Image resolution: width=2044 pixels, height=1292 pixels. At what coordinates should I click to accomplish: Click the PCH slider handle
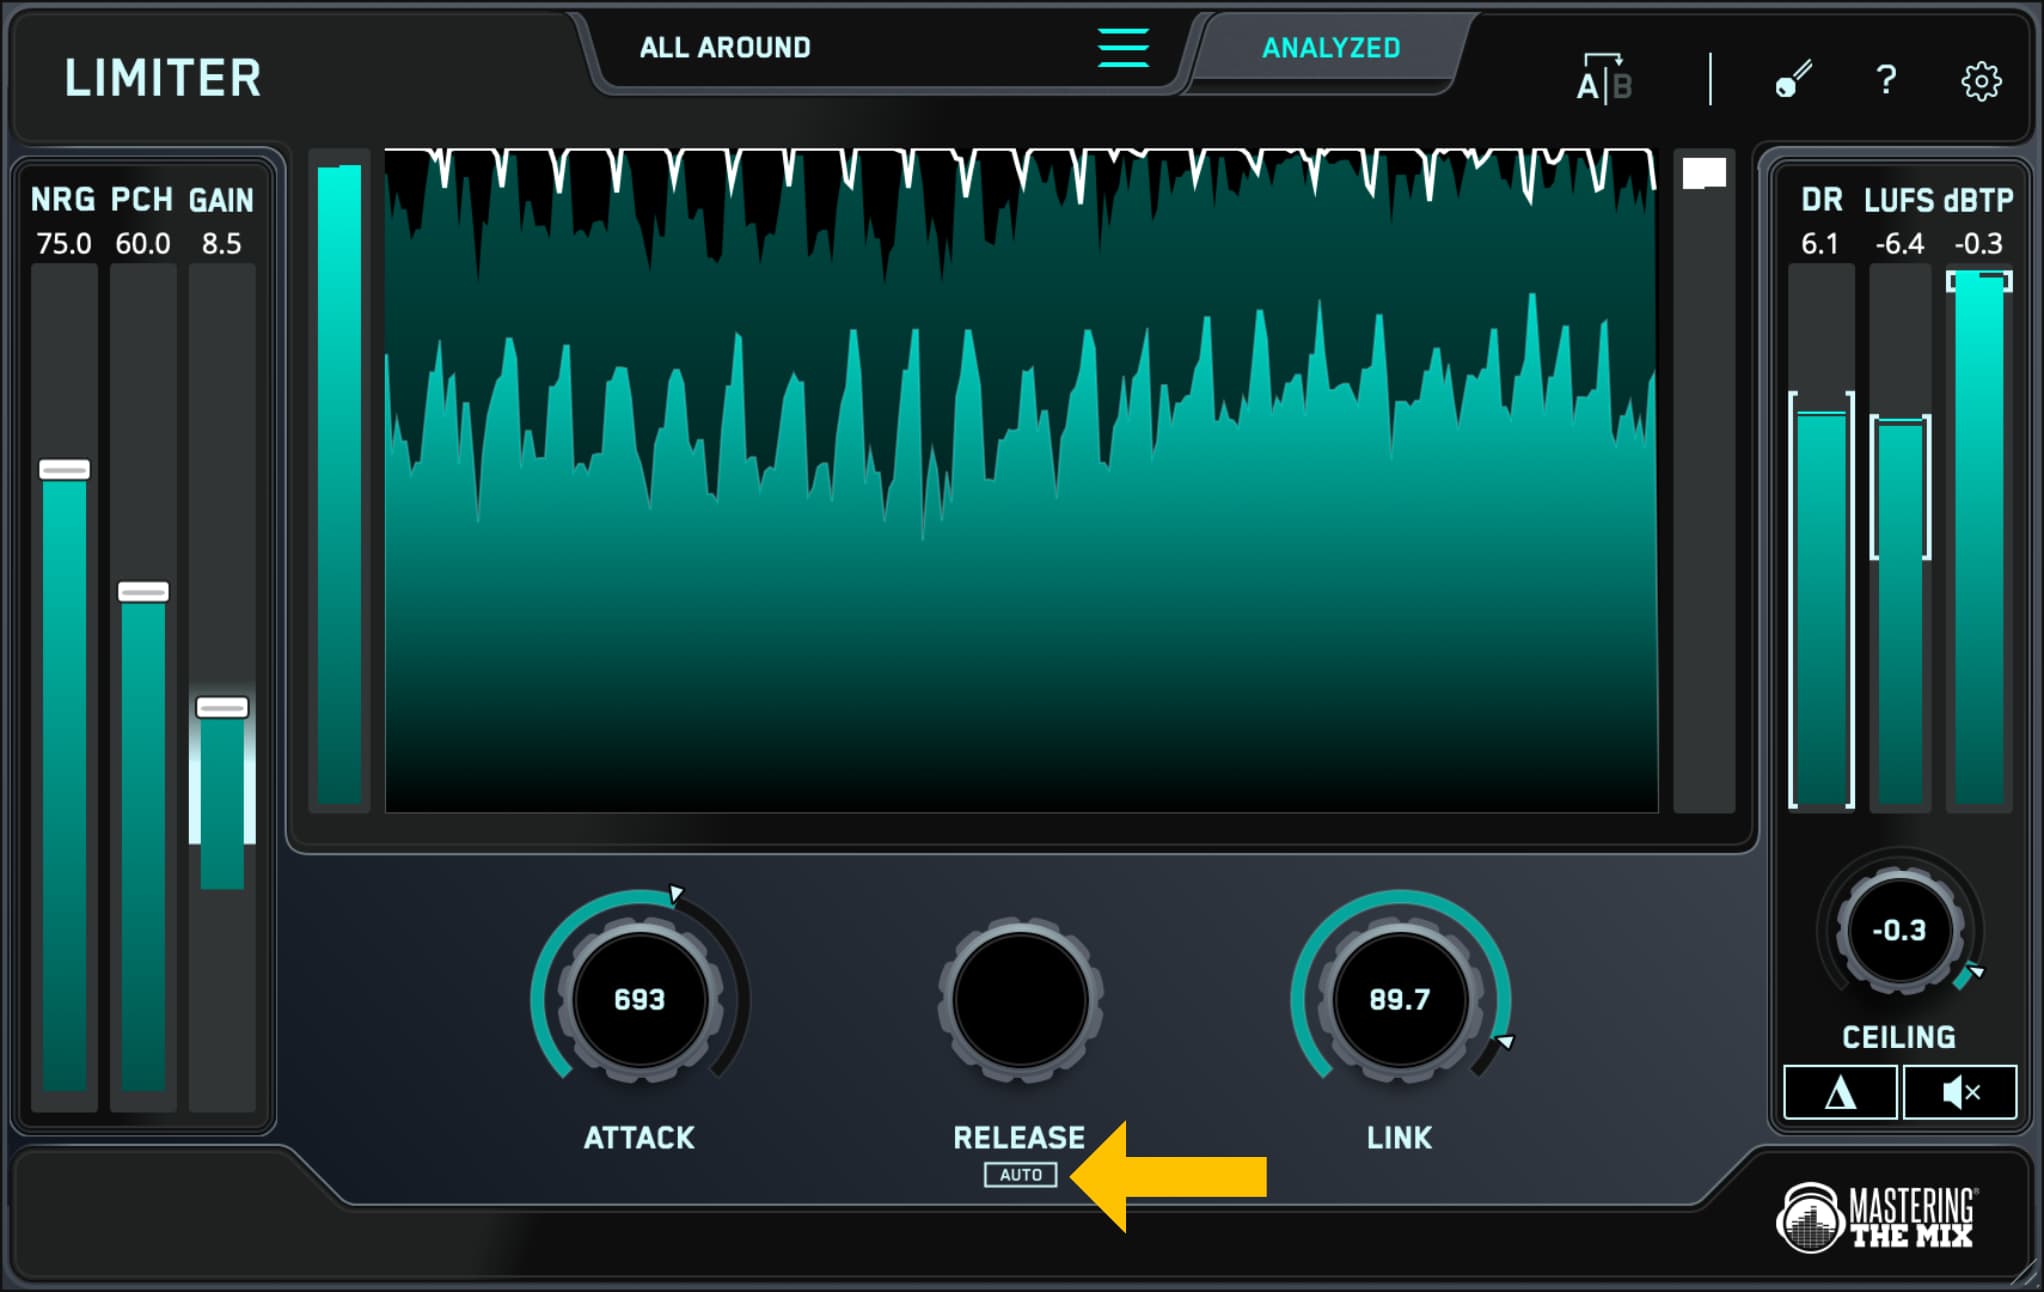(x=143, y=592)
